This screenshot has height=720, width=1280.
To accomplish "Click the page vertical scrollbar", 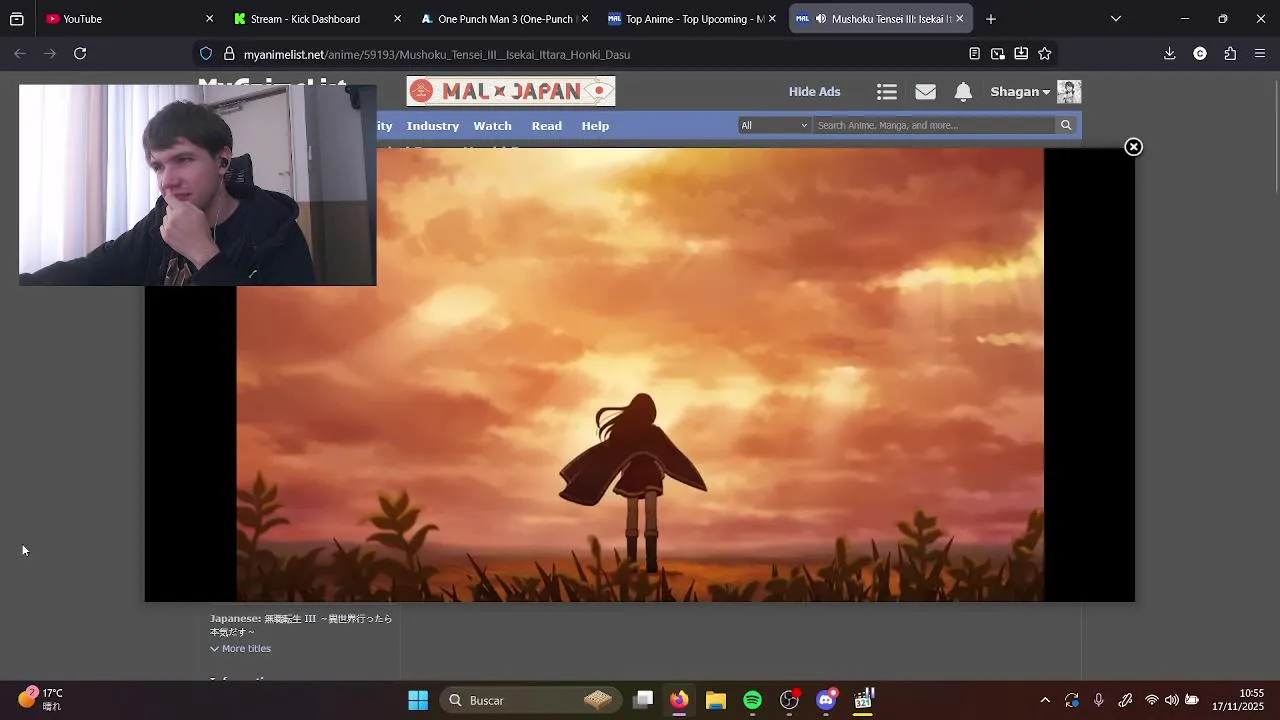I will point(1275,135).
